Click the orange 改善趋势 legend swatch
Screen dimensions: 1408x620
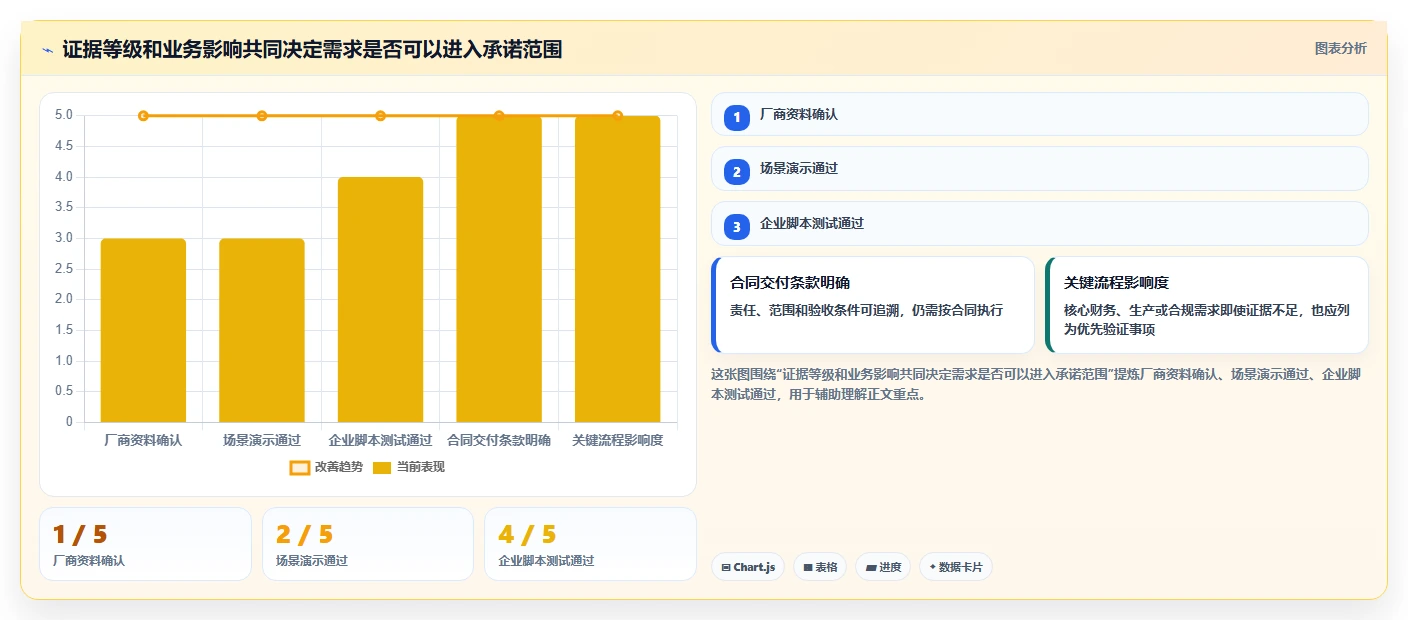(x=300, y=468)
